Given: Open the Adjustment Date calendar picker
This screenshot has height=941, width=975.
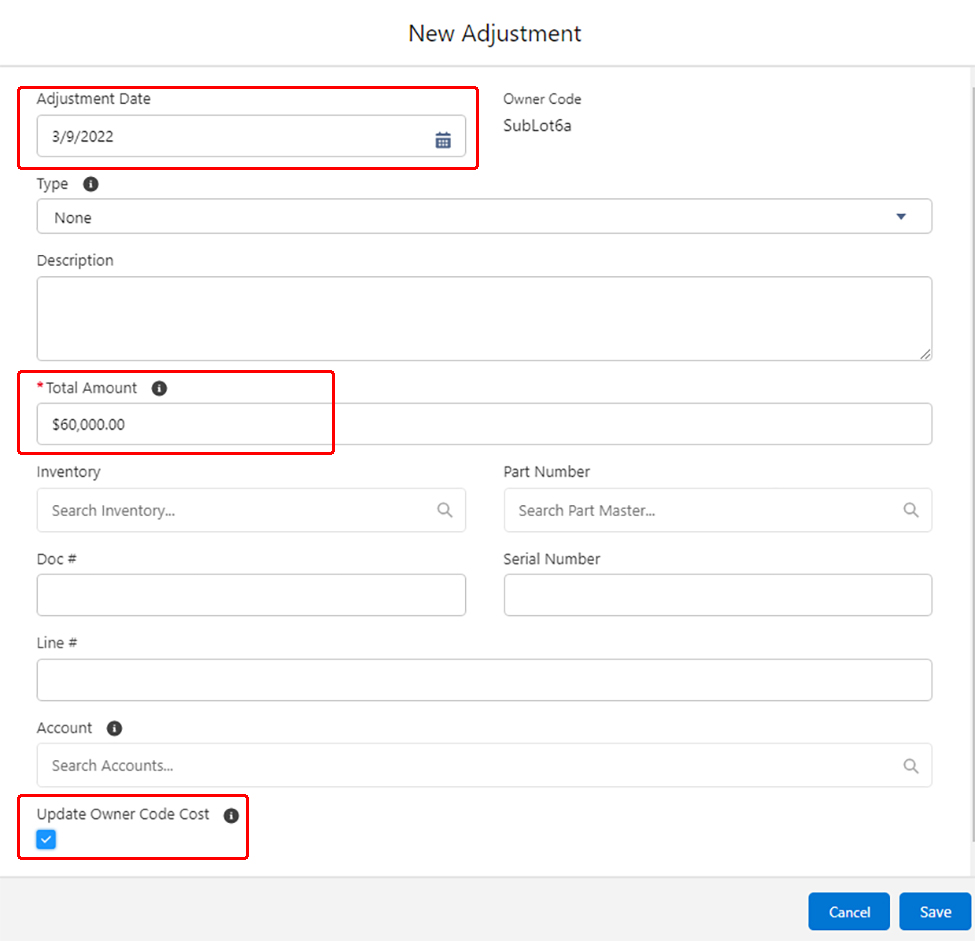Looking at the screenshot, I should pos(443,140).
